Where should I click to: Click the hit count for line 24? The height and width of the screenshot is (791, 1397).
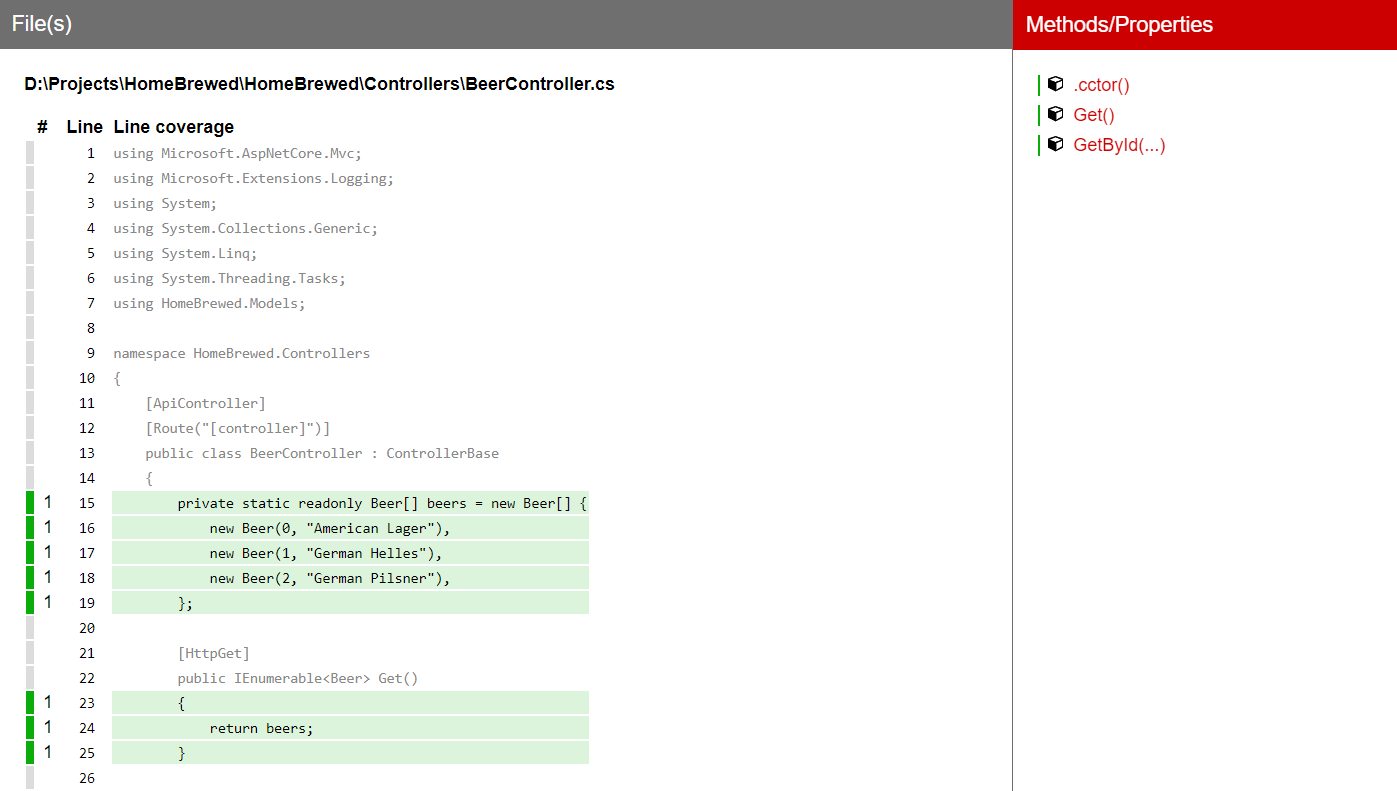(47, 727)
